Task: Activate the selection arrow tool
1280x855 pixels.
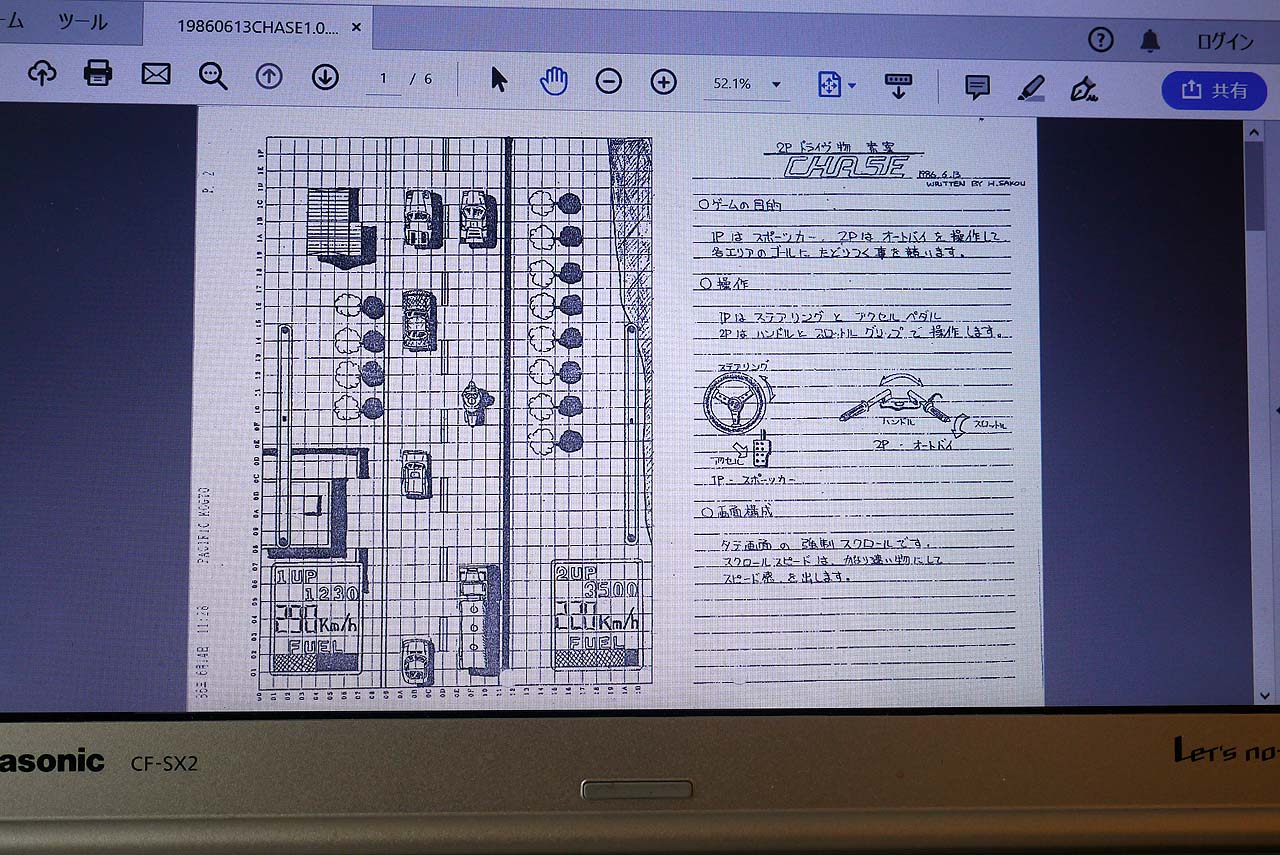Action: [498, 80]
